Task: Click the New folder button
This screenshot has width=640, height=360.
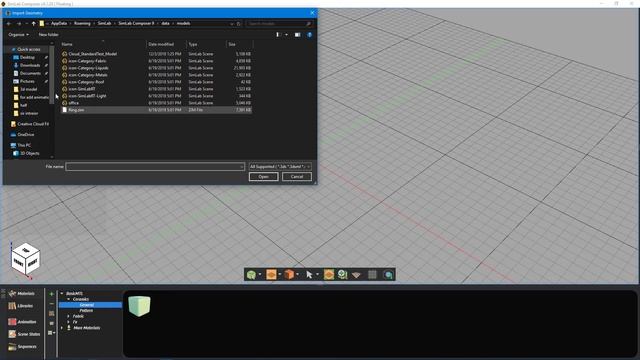Action: click(49, 35)
